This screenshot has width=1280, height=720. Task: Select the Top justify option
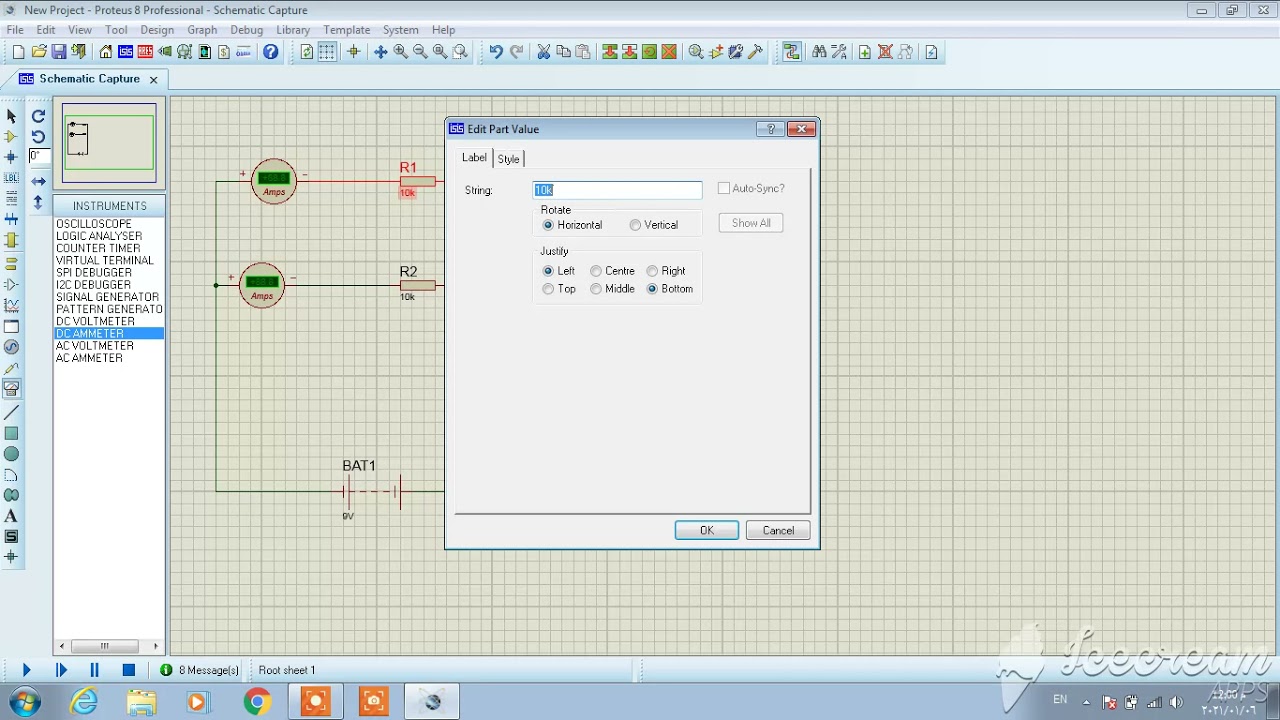559,289
